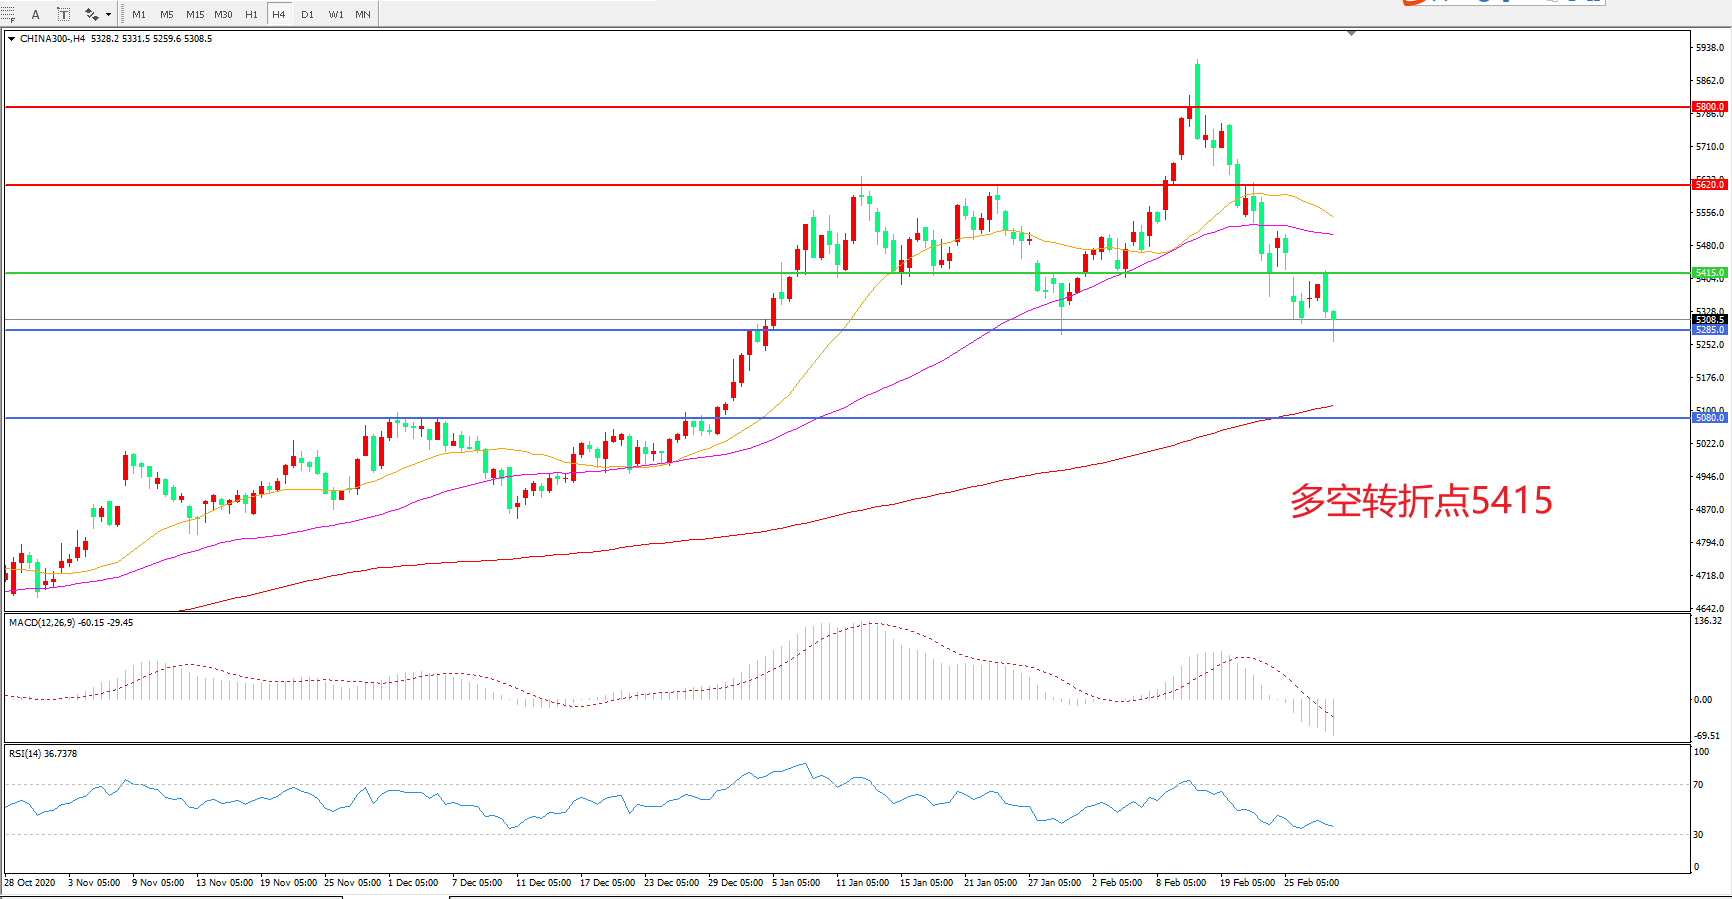The image size is (1732, 899).
Task: Switch chart to M1 timeframe
Action: 138,14
